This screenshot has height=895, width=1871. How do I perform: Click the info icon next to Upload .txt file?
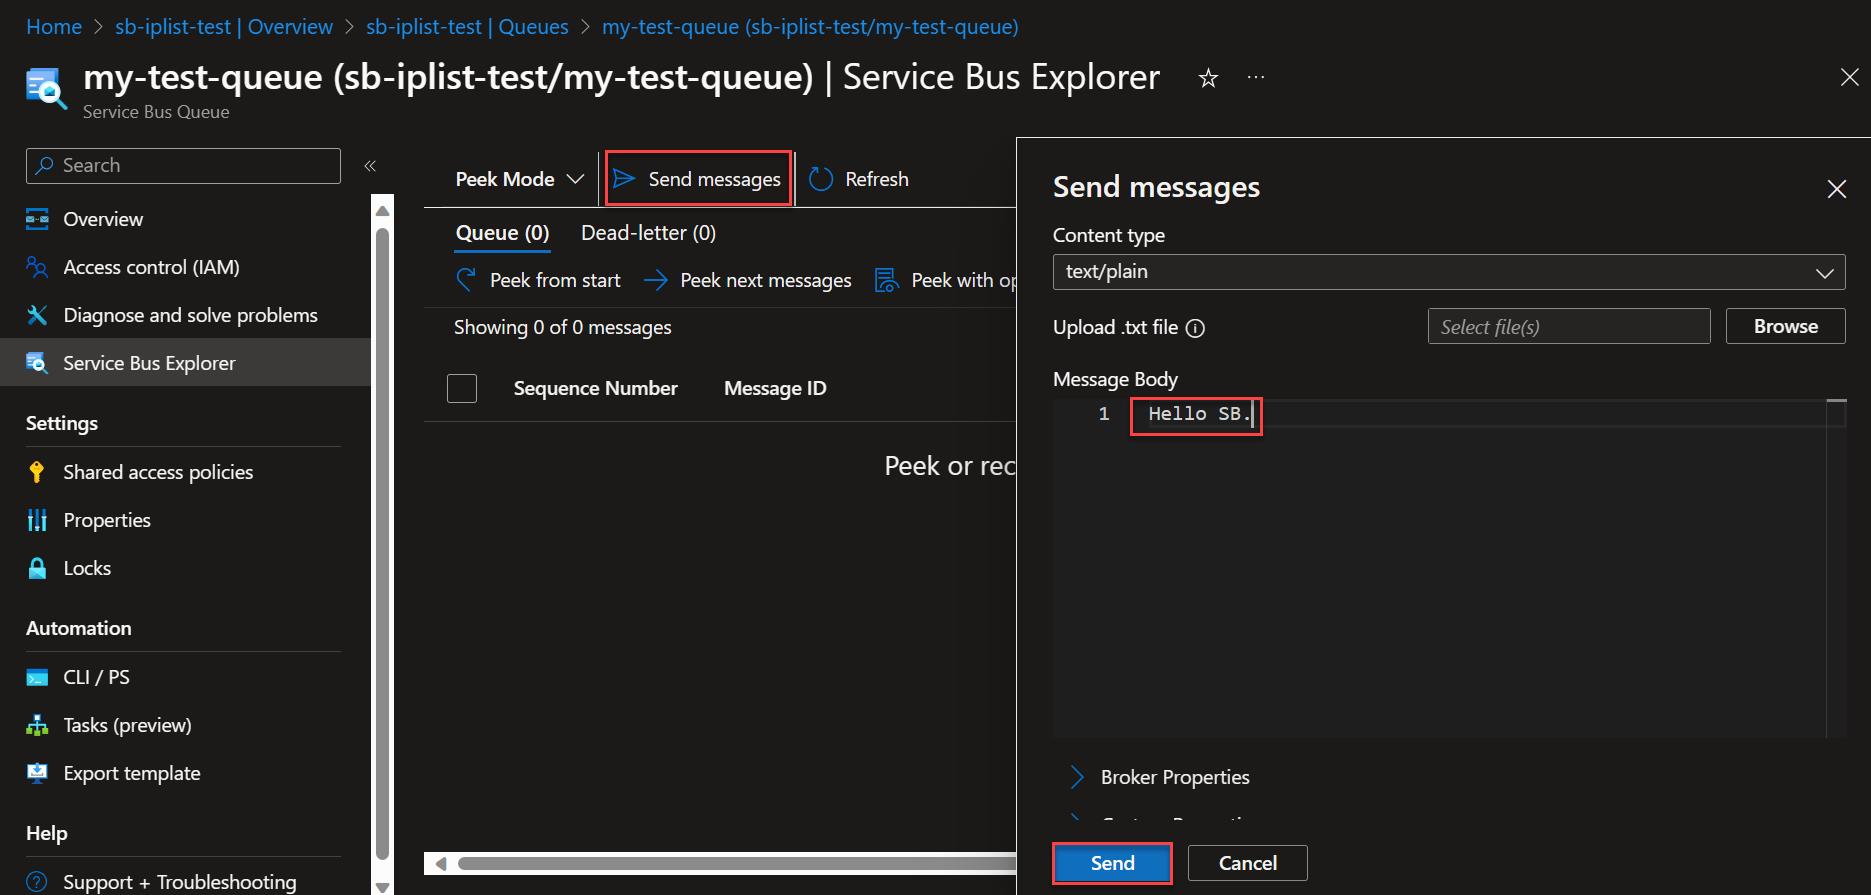coord(1195,328)
